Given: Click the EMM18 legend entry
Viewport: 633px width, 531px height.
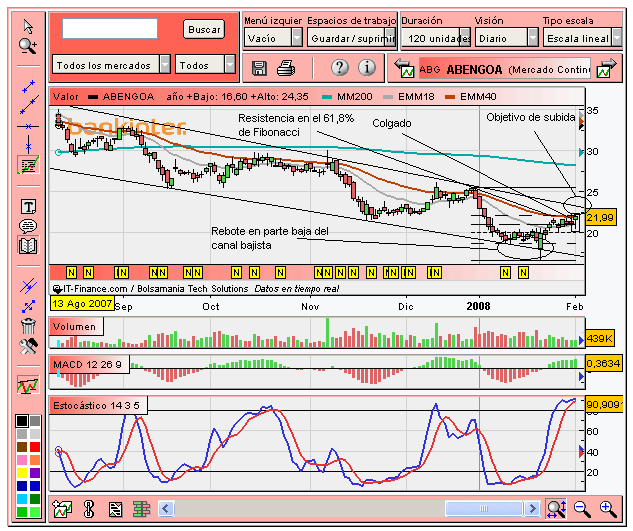Looking at the screenshot, I should pos(409,97).
